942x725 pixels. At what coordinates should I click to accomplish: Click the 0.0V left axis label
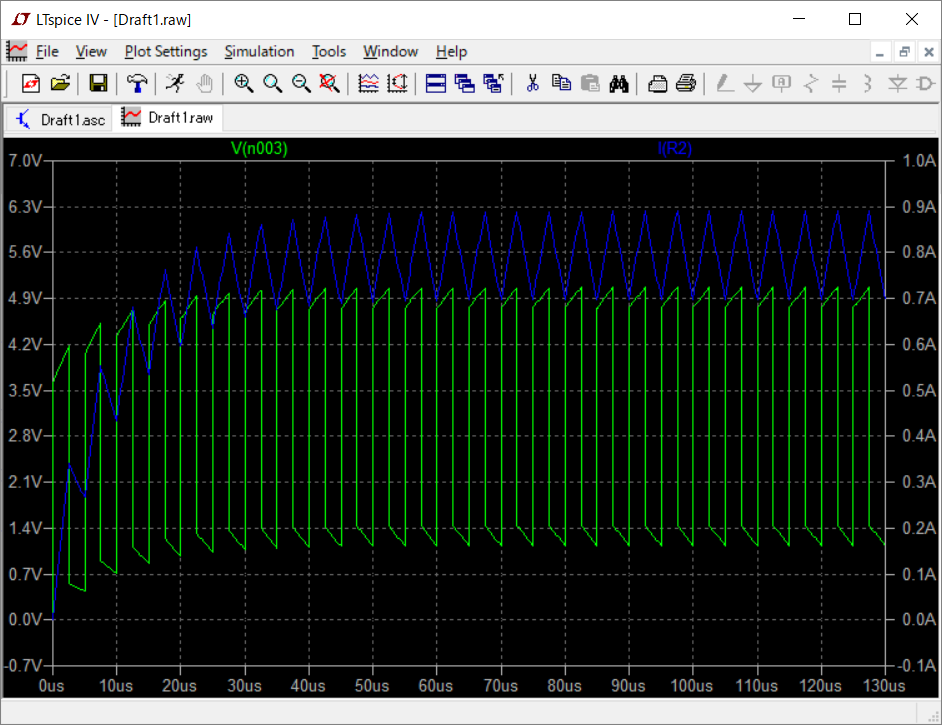click(x=25, y=620)
